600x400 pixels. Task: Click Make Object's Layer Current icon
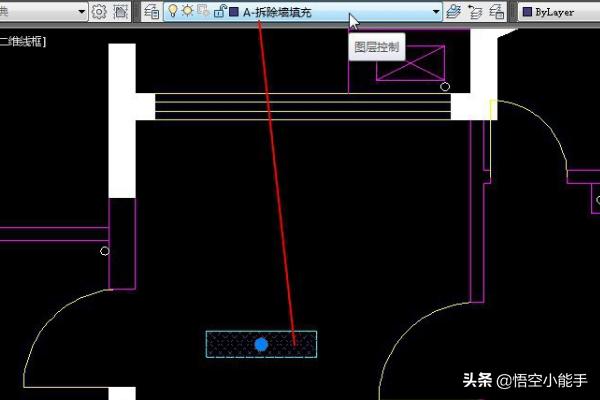(x=455, y=12)
